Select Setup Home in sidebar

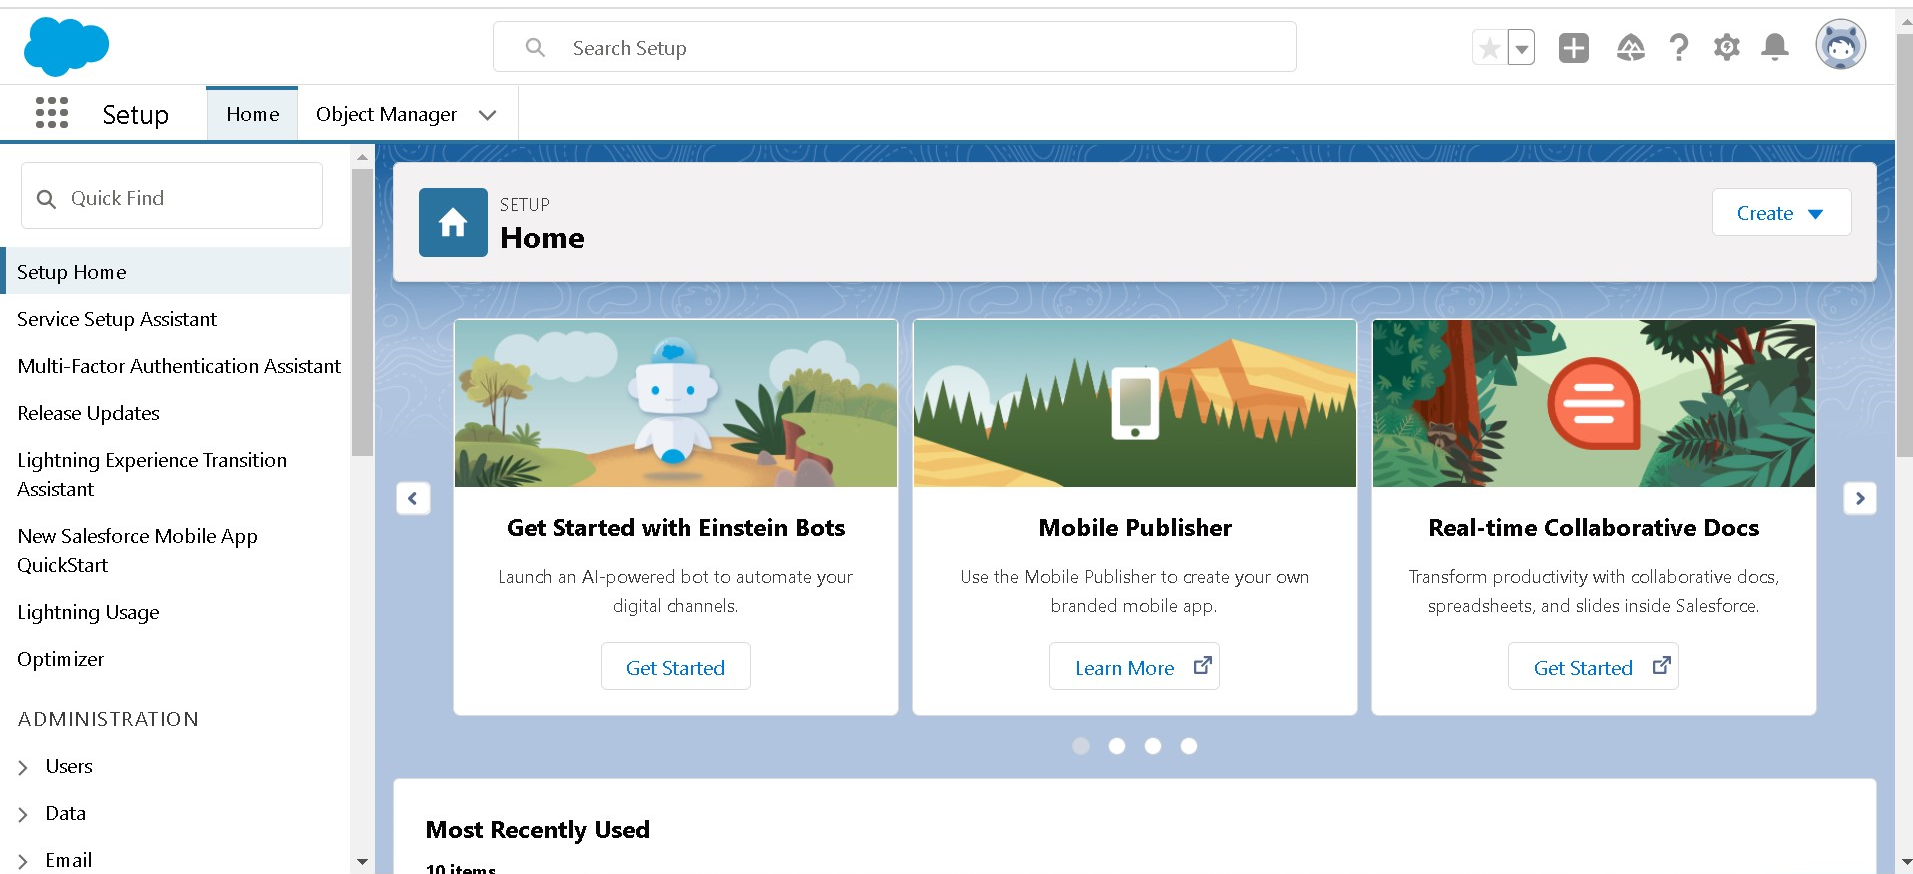pos(177,271)
